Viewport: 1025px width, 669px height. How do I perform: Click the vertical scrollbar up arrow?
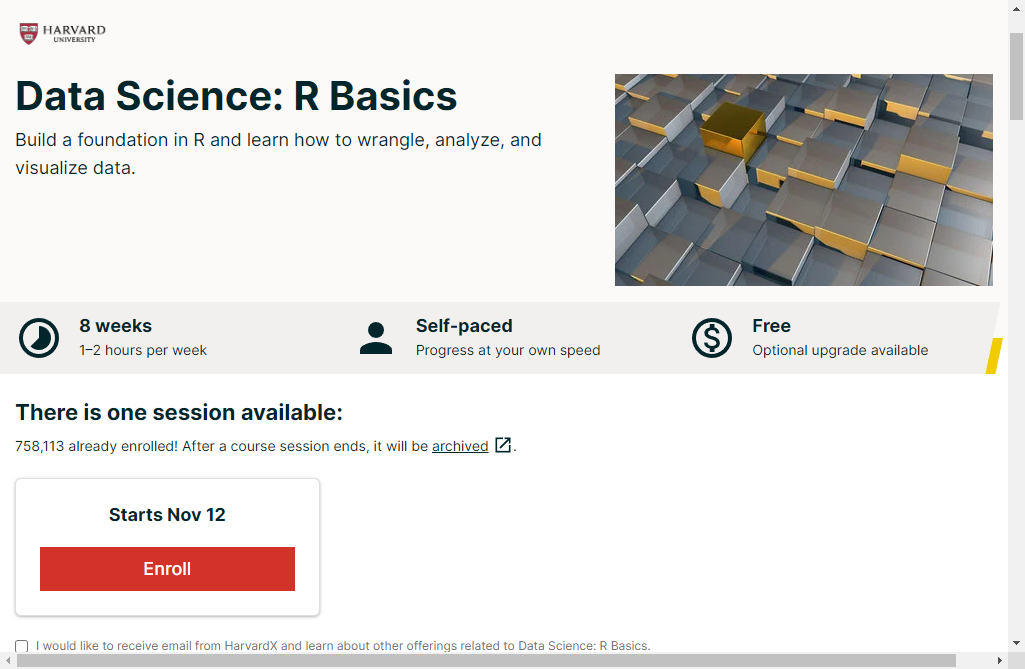(x=1016, y=9)
